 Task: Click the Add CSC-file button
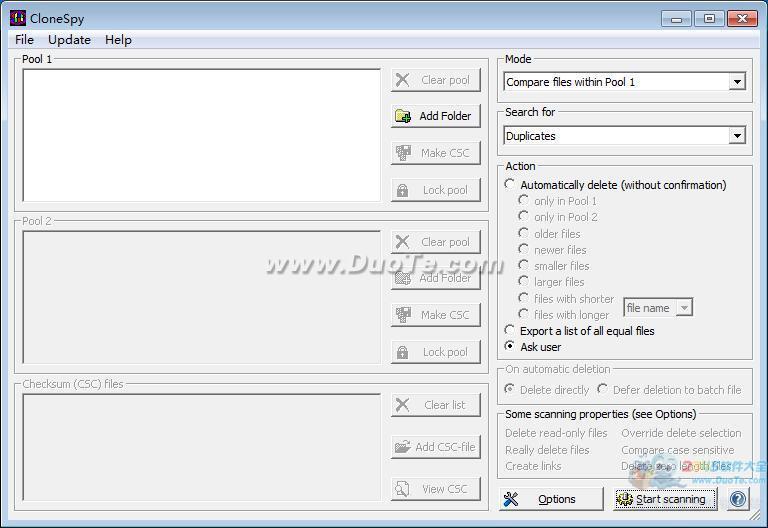point(435,447)
